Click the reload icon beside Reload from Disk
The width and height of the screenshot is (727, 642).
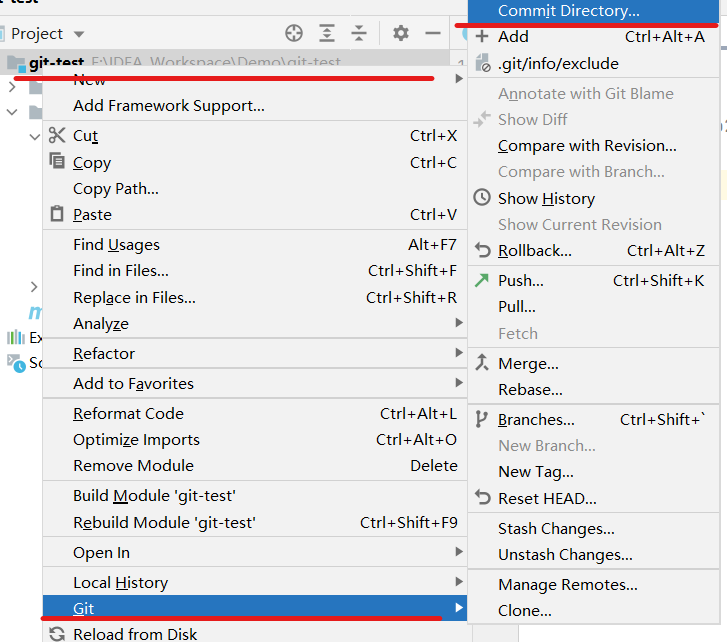click(x=57, y=634)
